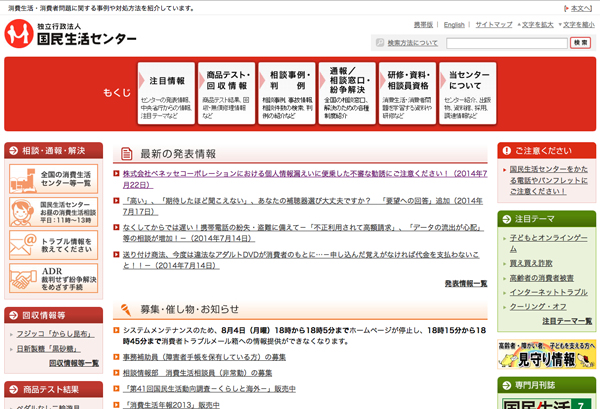Open 全国の消費生活センター等一覧 banner icon
Screen dimensions: 600x409
[x=54, y=179]
